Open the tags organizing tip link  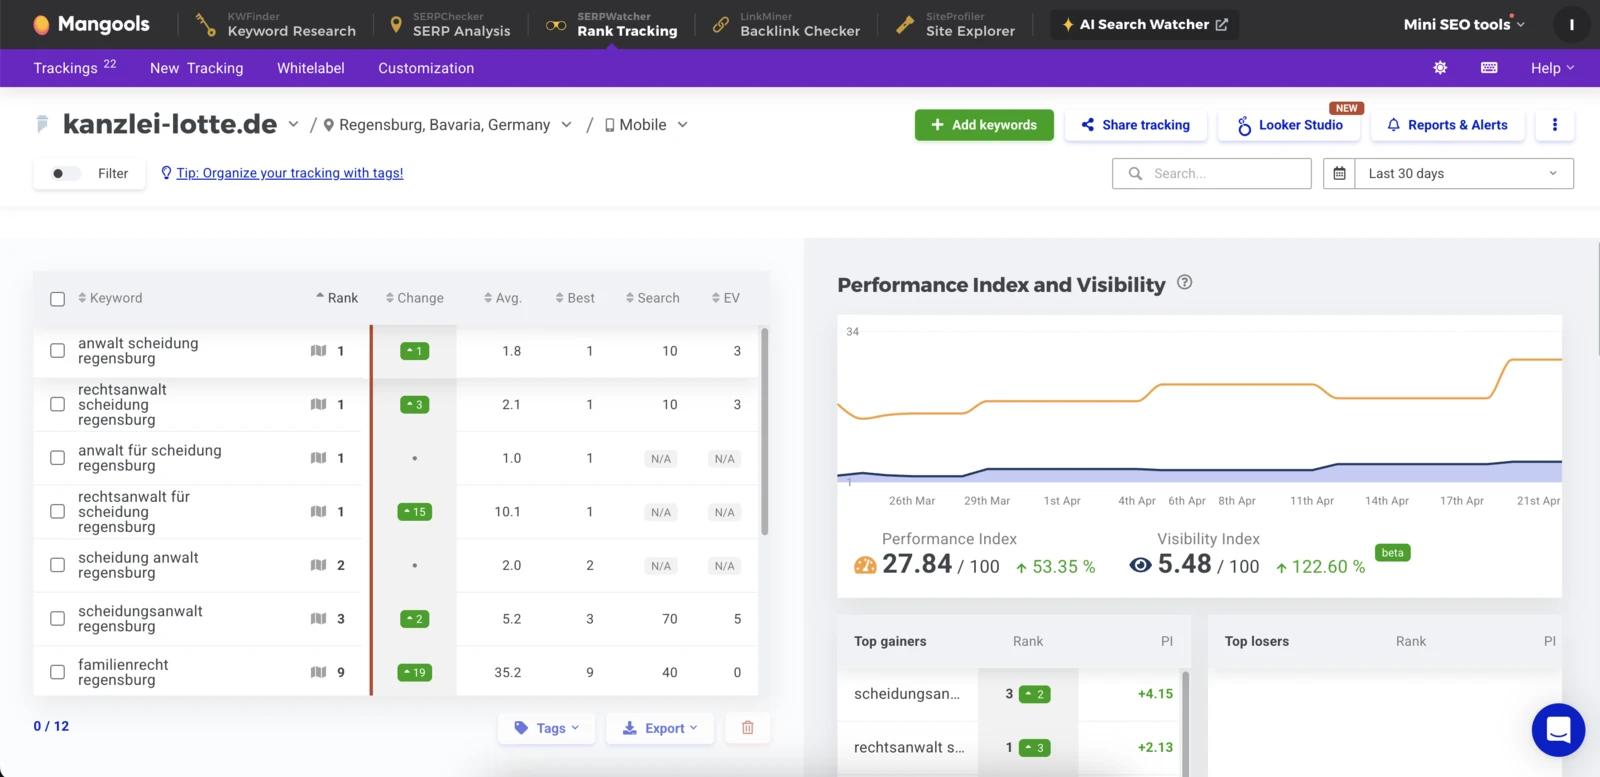pyautogui.click(x=289, y=173)
